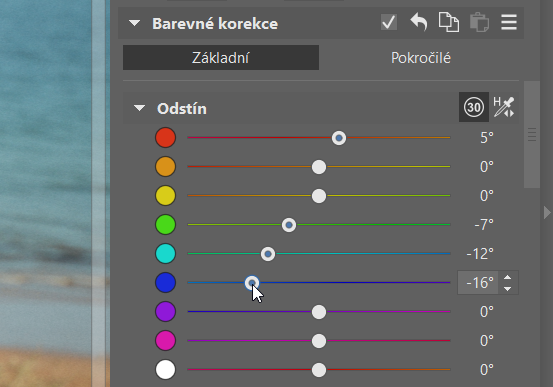Open the Barevné korekce hamburger menu
The width and height of the screenshot is (553, 387).
[509, 23]
